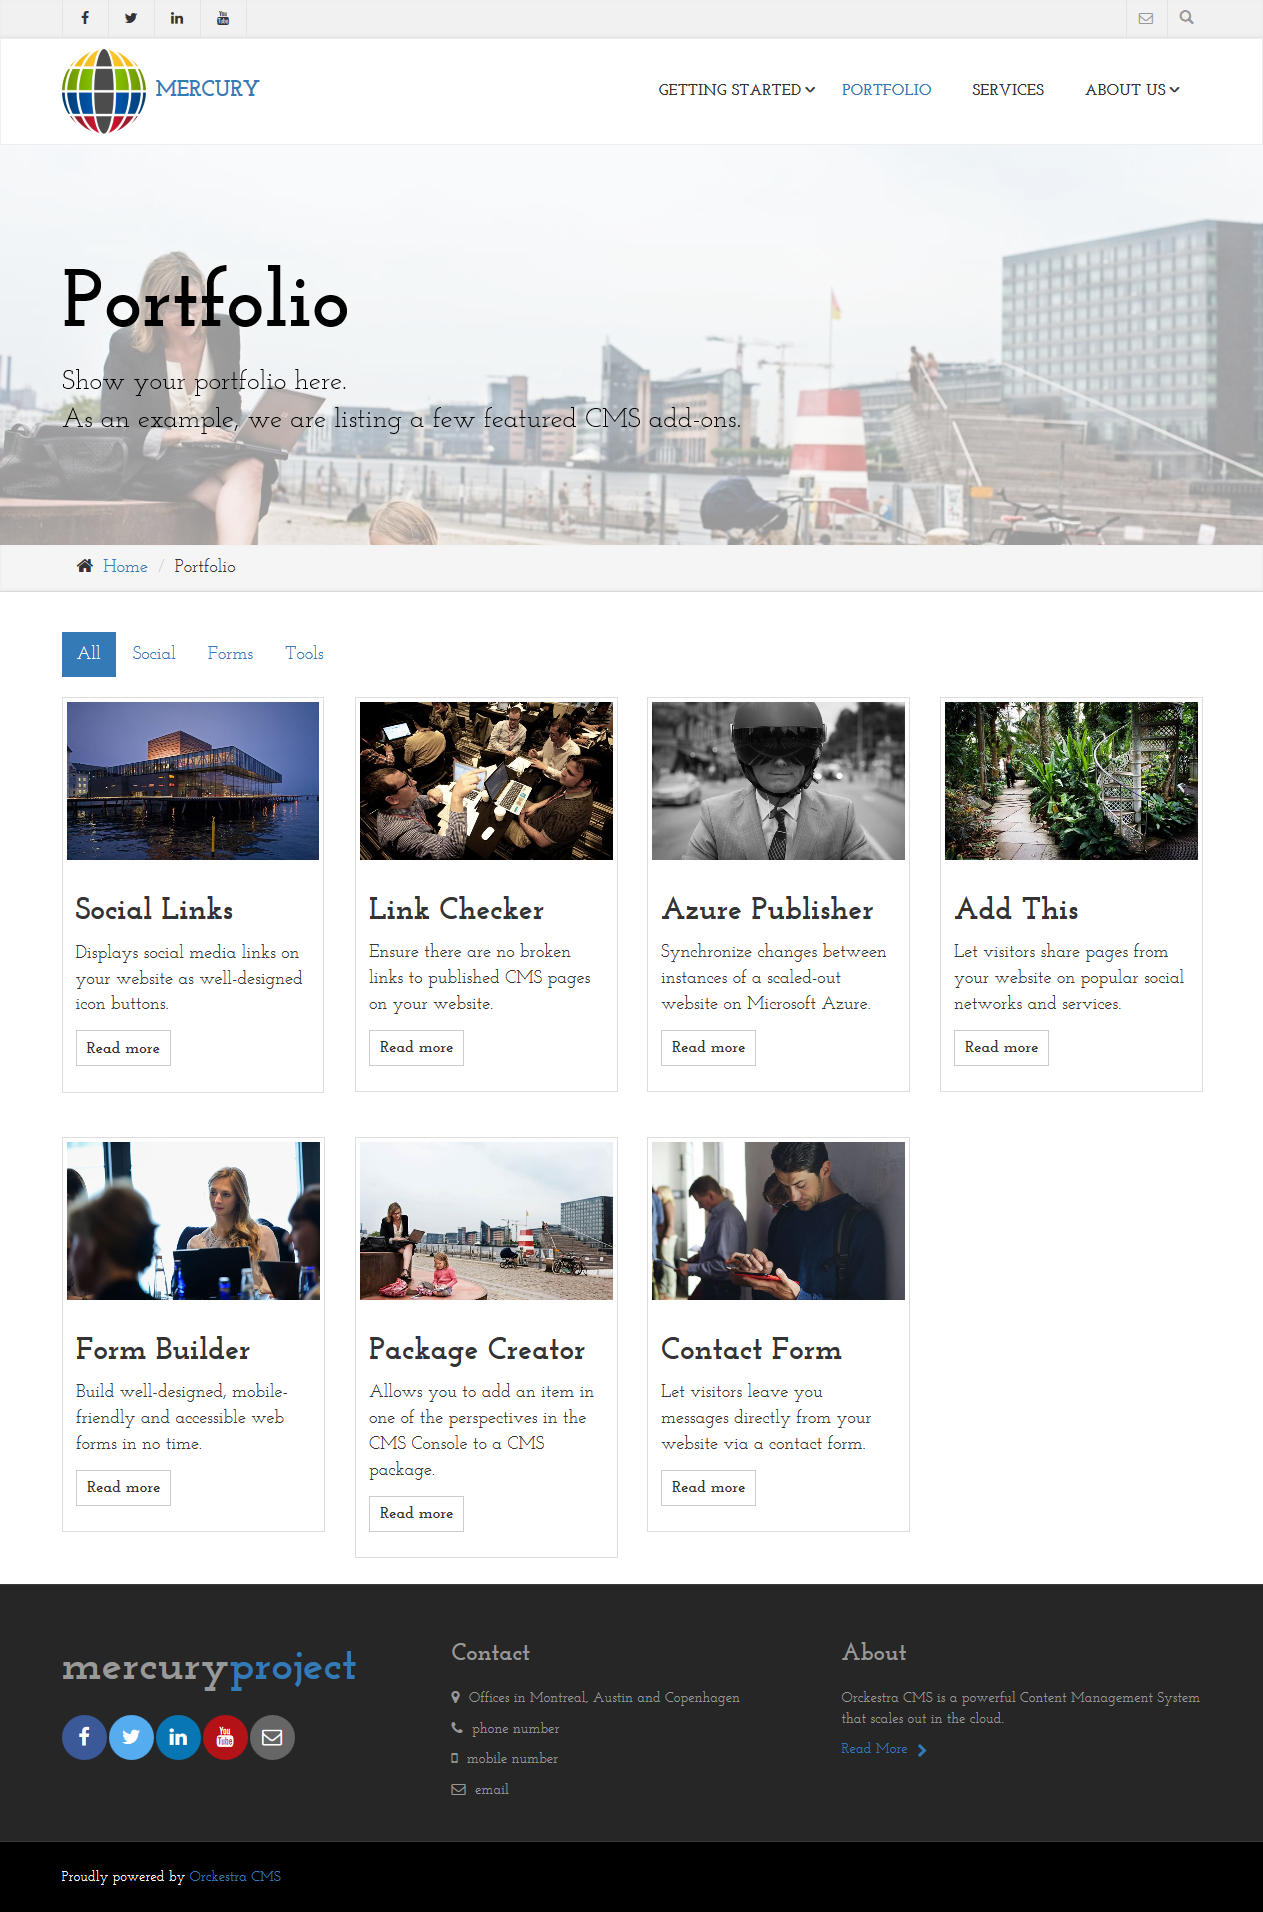This screenshot has width=1263, height=1912.
Task: Switch to the Forms filter tab
Action: point(230,654)
